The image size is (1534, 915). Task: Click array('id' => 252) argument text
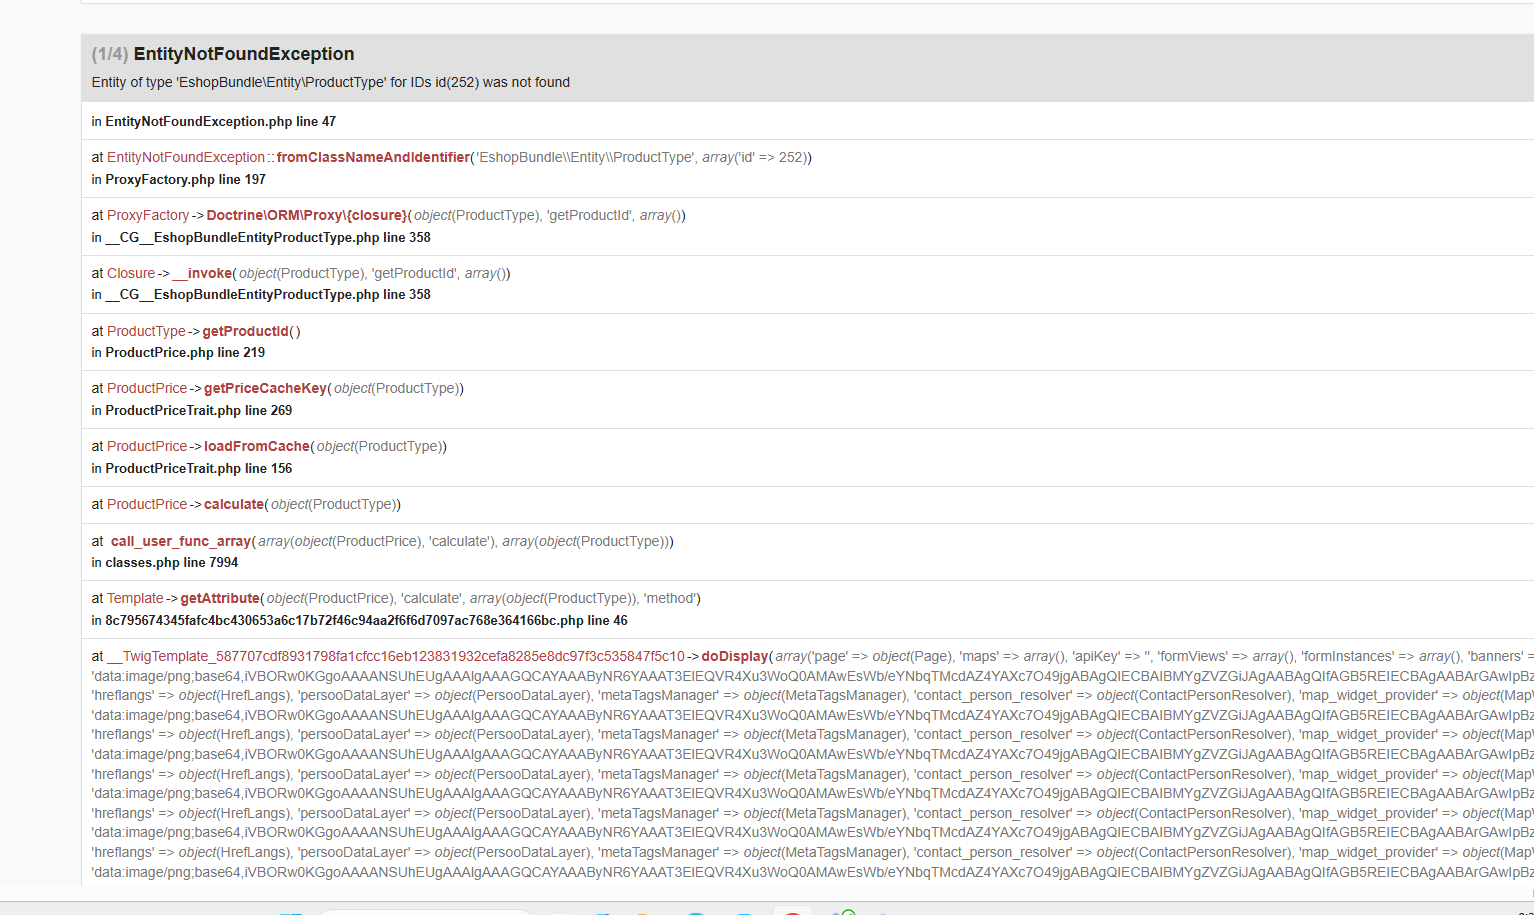pos(755,157)
